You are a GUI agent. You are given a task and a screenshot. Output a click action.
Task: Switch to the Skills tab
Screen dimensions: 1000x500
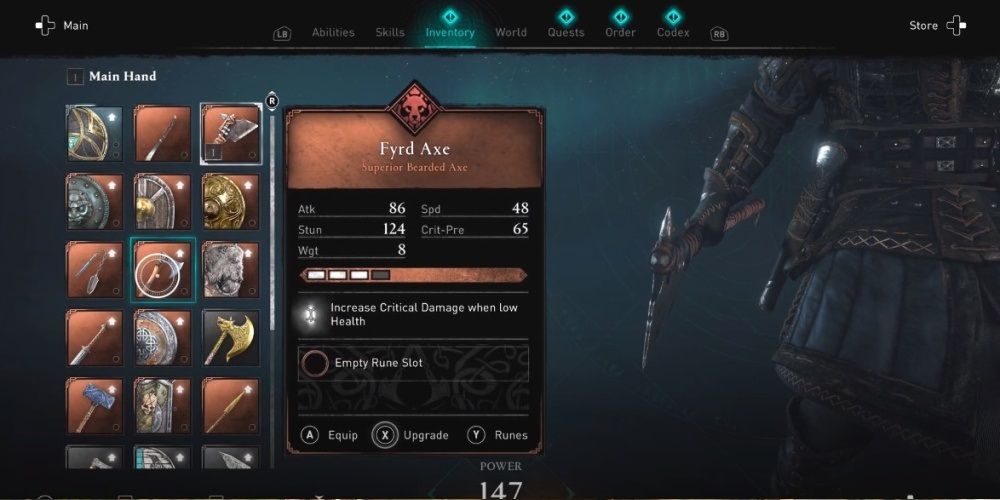390,33
